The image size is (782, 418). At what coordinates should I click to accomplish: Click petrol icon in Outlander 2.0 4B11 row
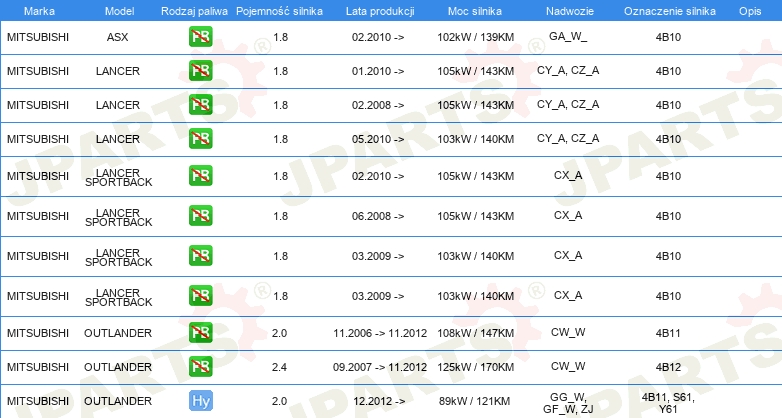pyautogui.click(x=200, y=333)
